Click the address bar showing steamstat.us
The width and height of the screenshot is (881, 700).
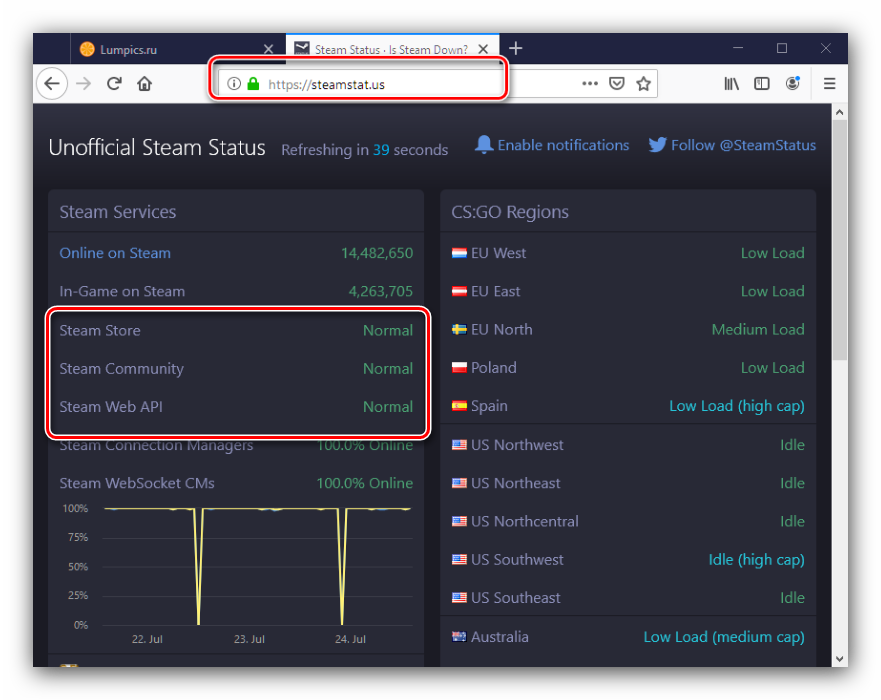tap(420, 84)
